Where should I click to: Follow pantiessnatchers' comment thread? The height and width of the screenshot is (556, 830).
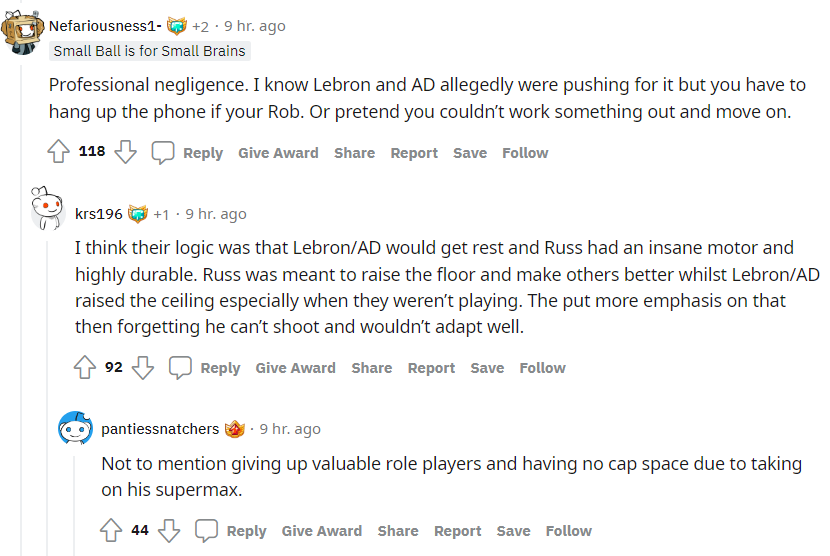pos(569,531)
